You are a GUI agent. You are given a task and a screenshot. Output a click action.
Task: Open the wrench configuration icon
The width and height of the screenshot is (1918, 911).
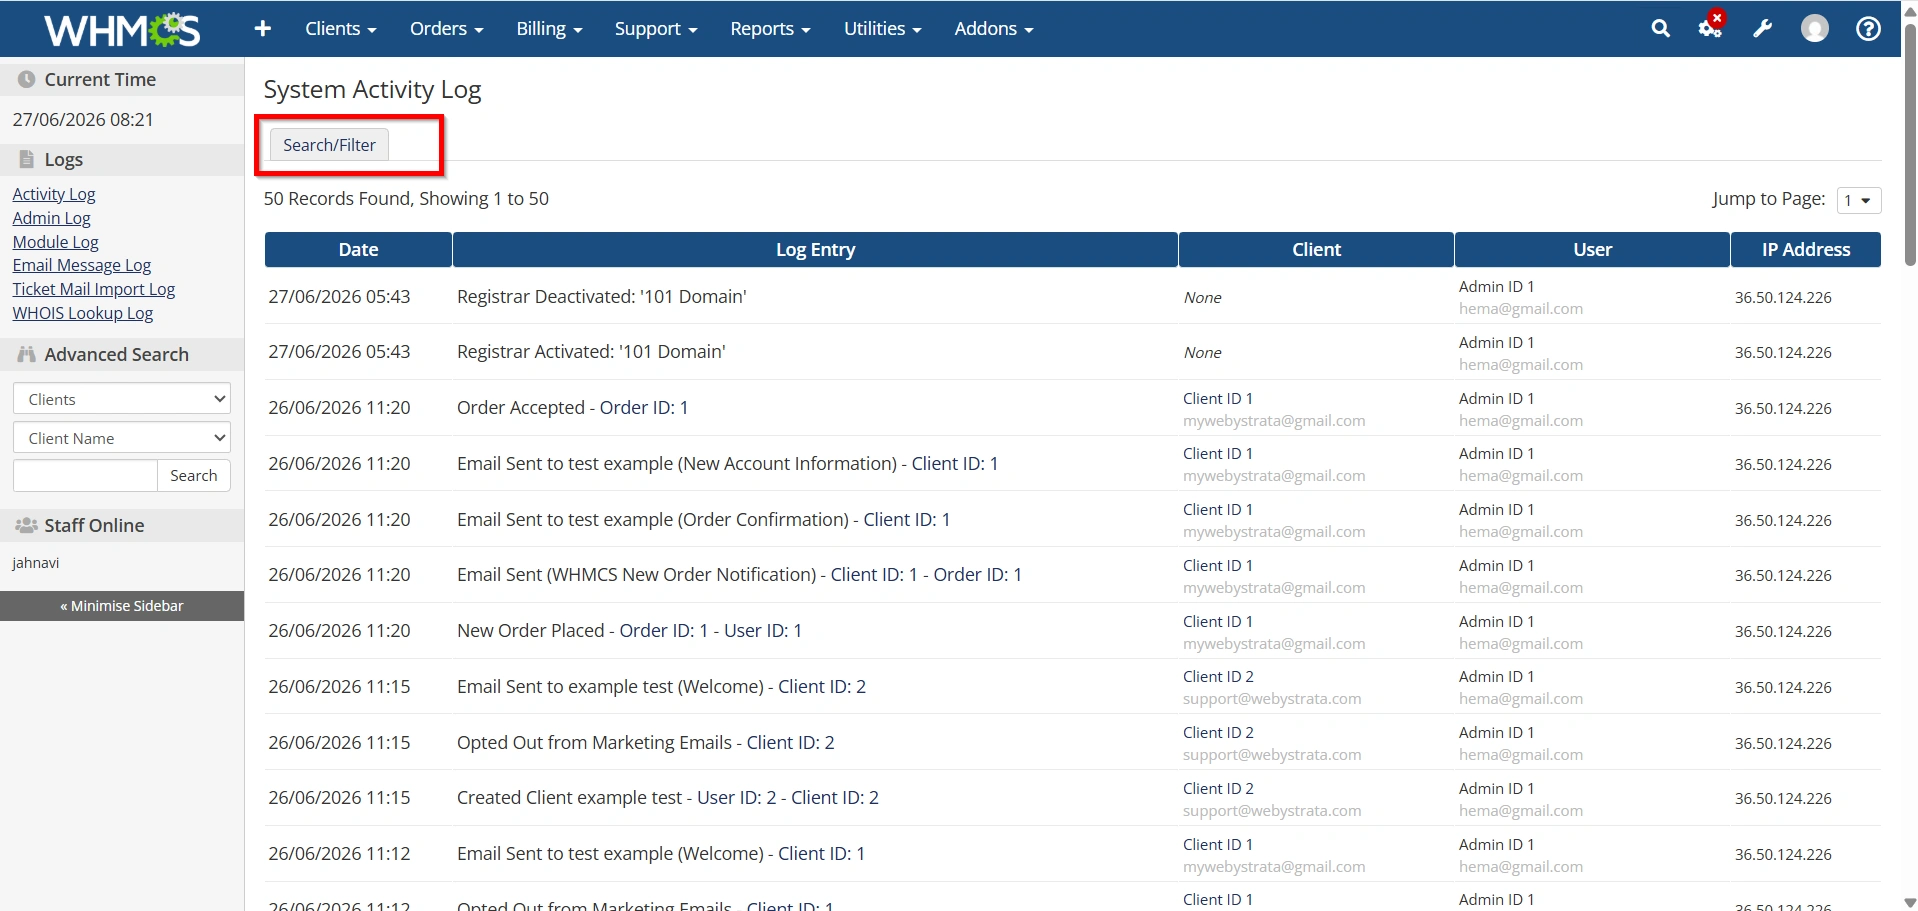point(1763,29)
